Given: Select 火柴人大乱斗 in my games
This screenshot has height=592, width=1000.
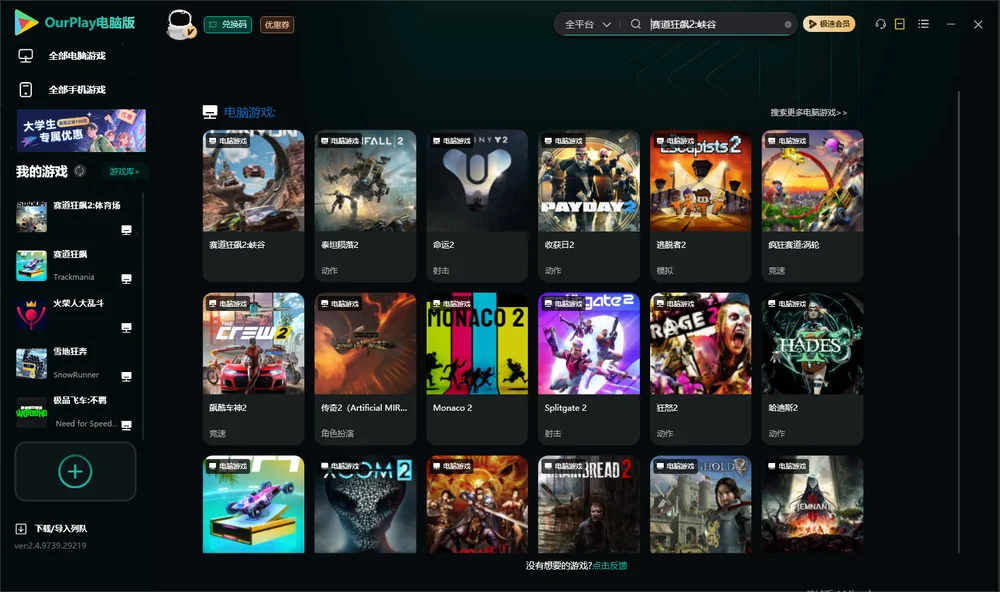Looking at the screenshot, I should click(75, 315).
